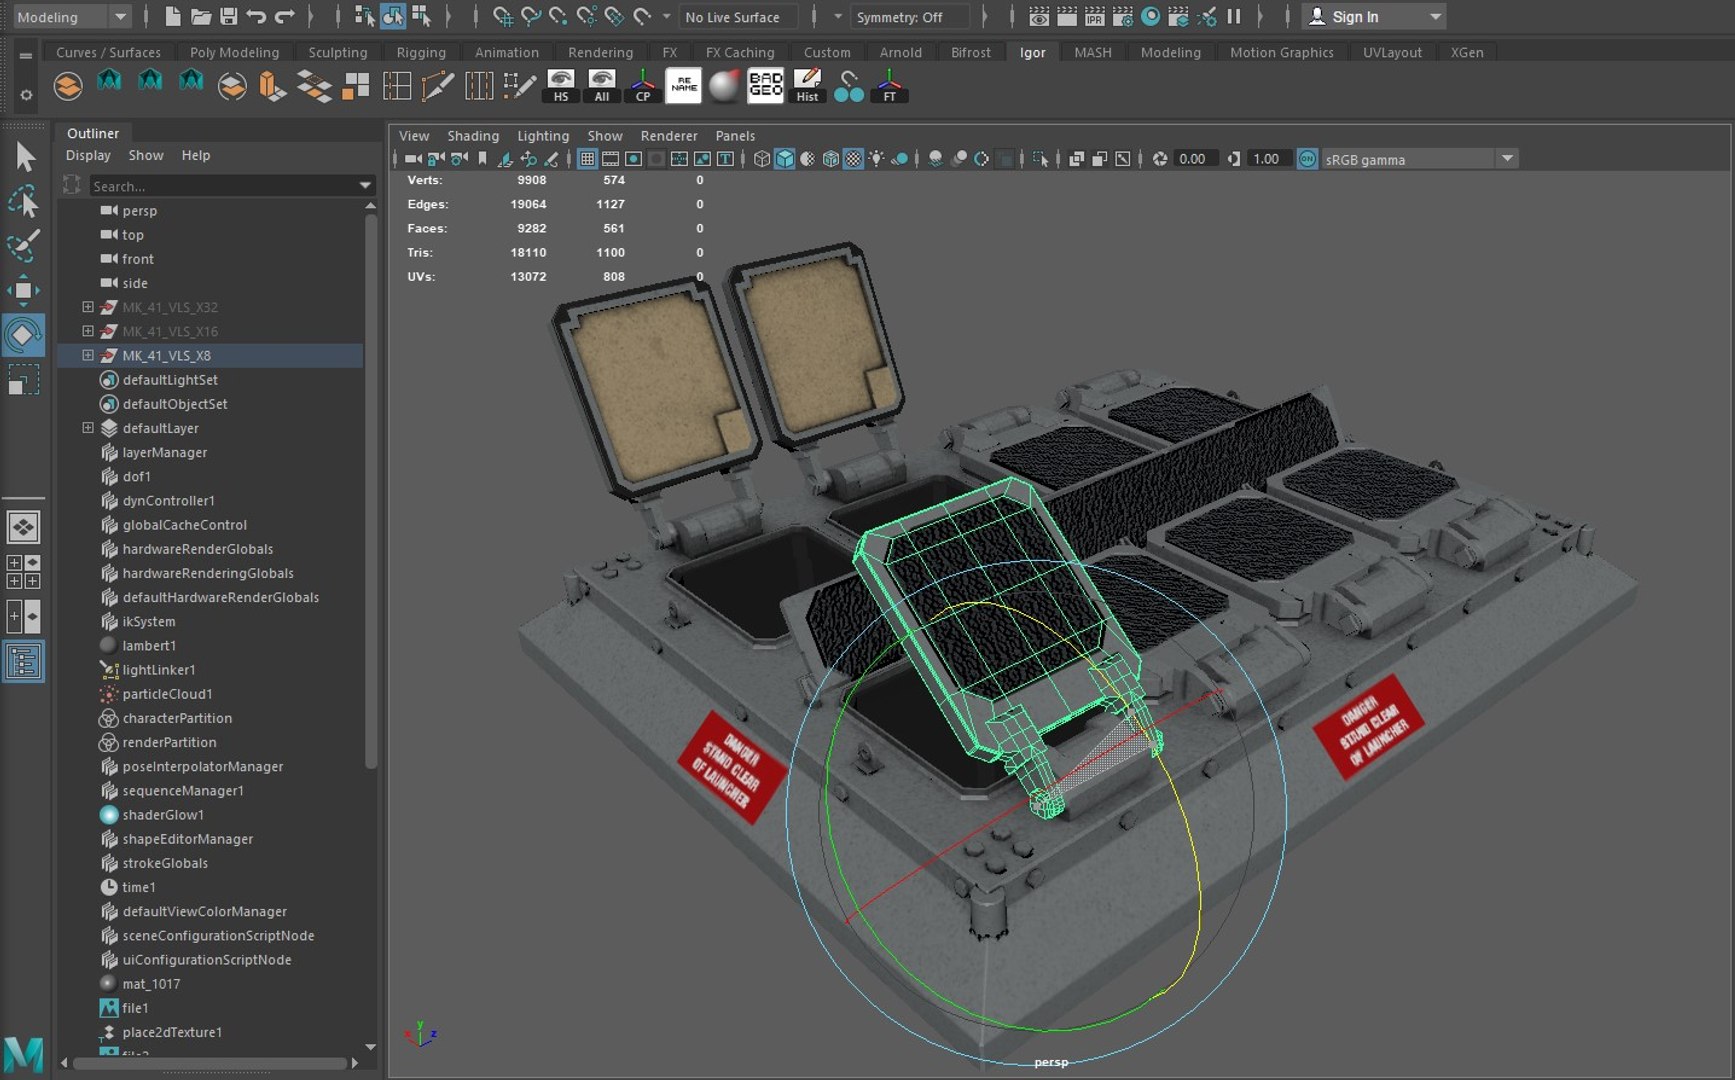Select the Move tool in the toolbox
Viewport: 1735px width, 1080px height.
point(24,290)
